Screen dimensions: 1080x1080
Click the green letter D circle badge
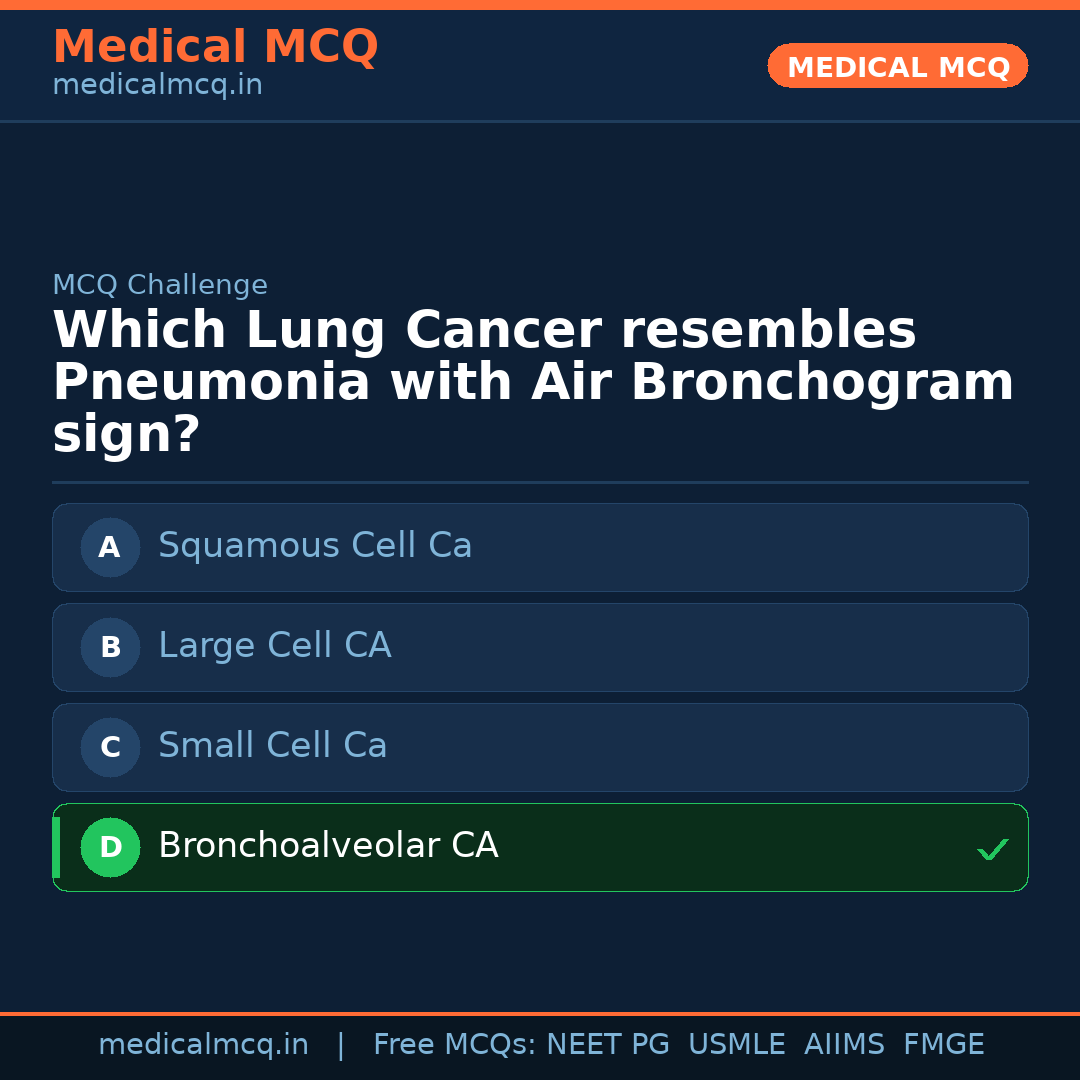tap(110, 847)
